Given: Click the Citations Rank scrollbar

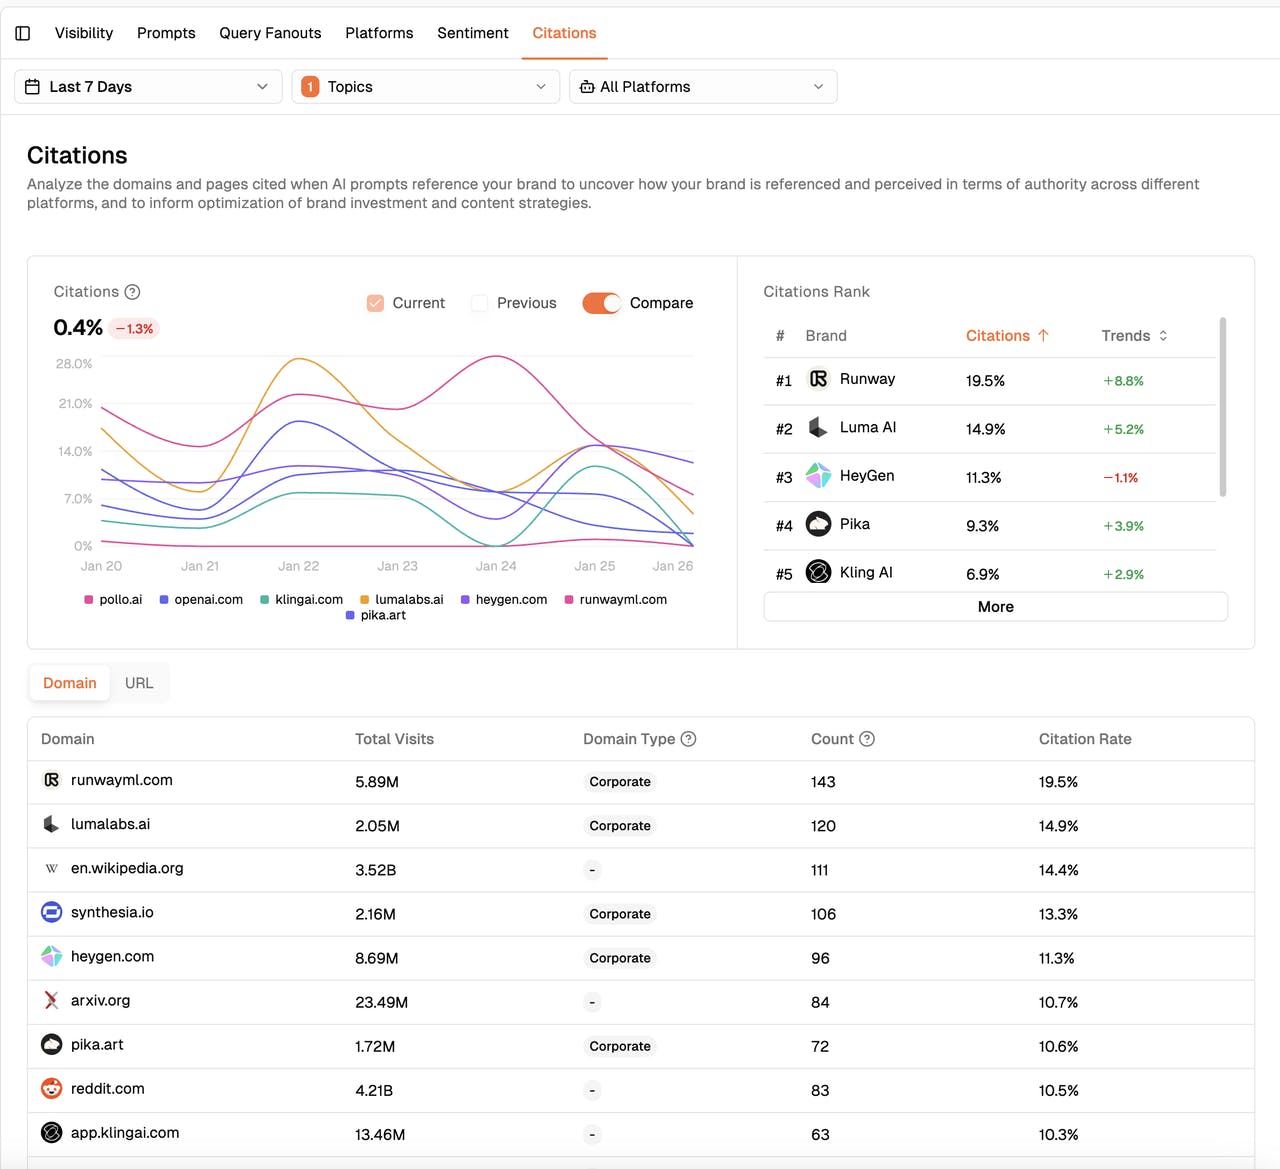Looking at the screenshot, I should click(x=1223, y=407).
